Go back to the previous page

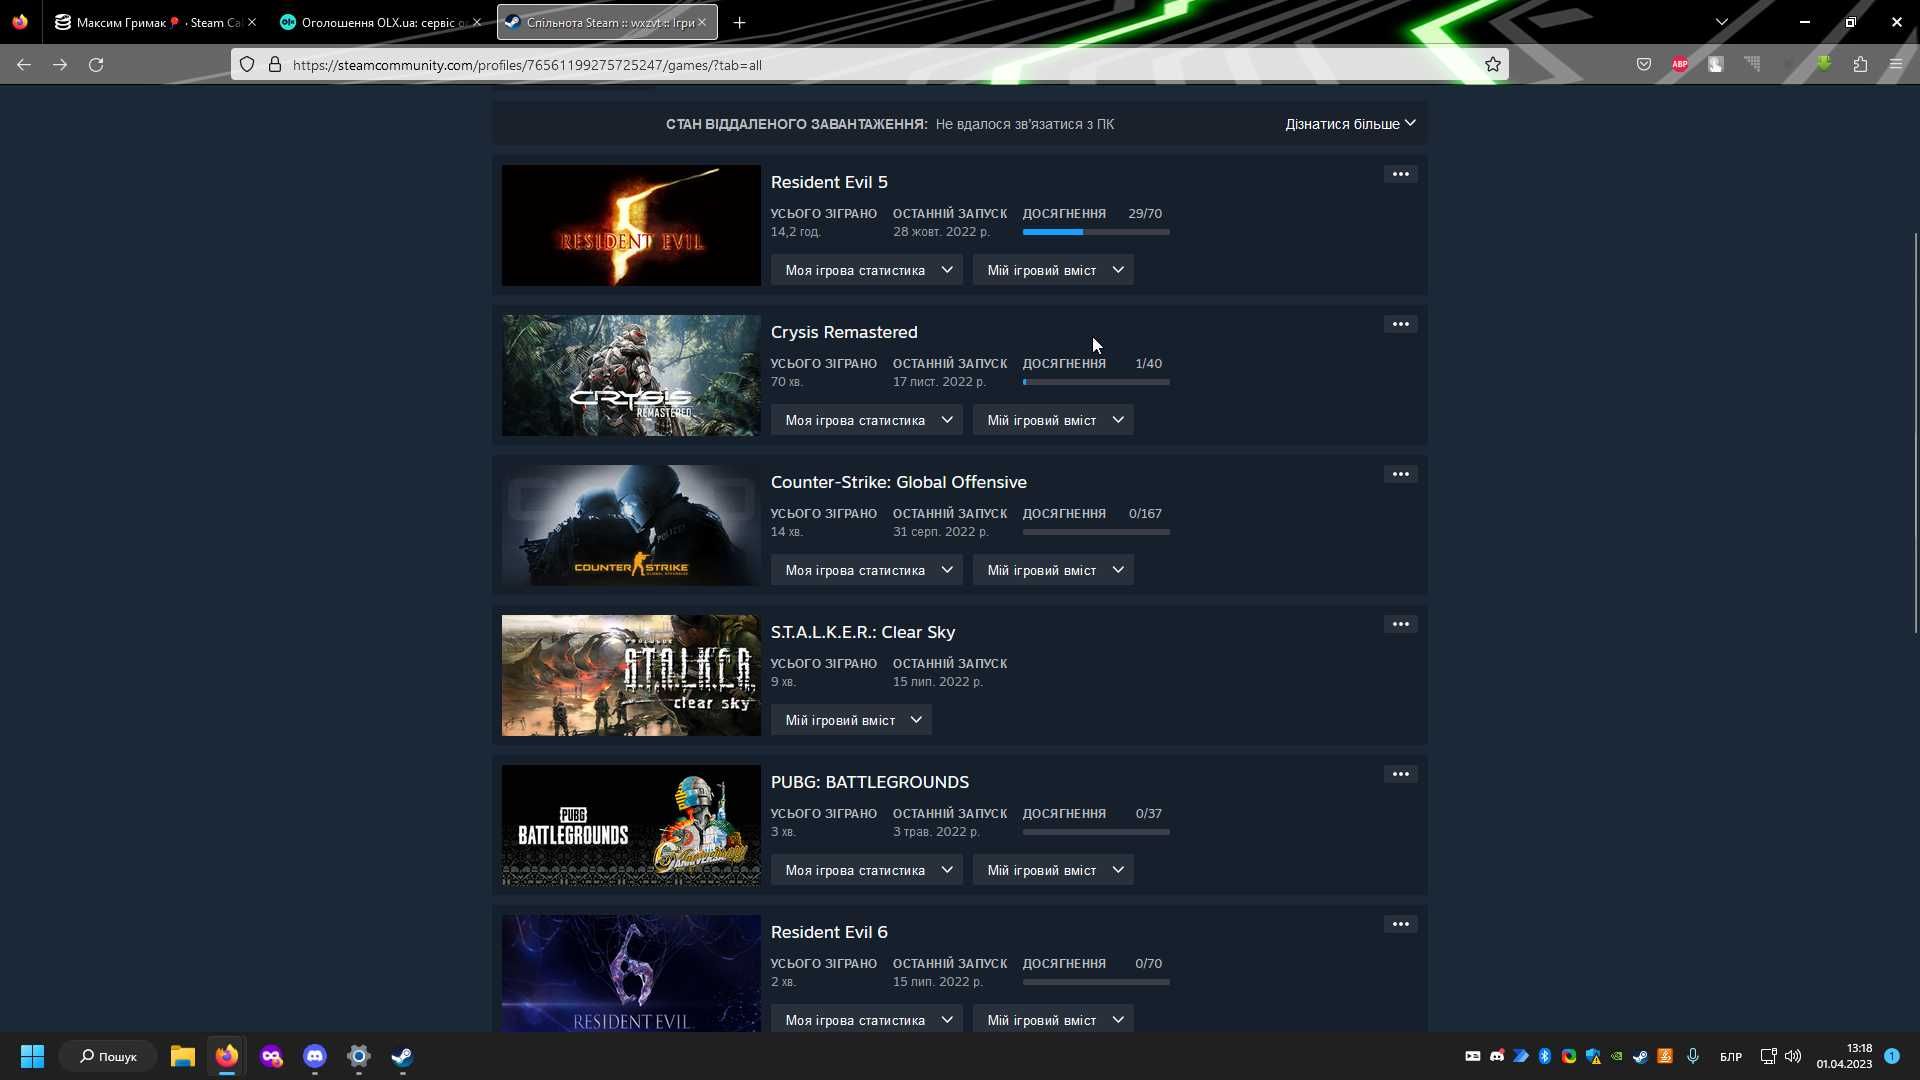(x=24, y=64)
